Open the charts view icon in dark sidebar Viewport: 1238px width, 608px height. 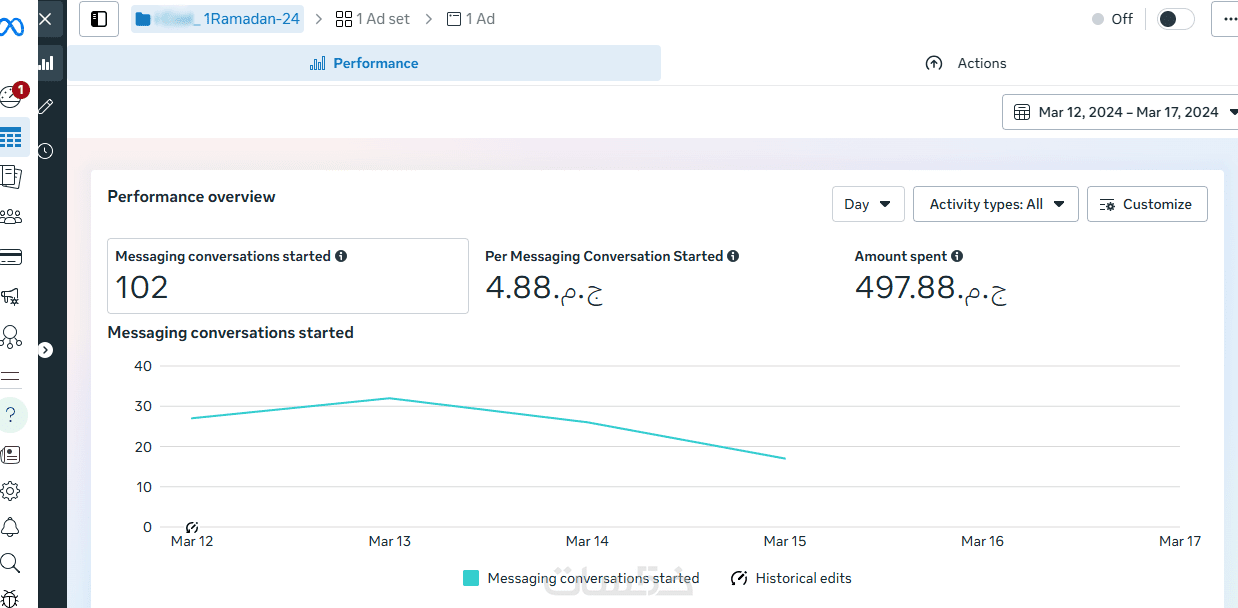[x=46, y=63]
